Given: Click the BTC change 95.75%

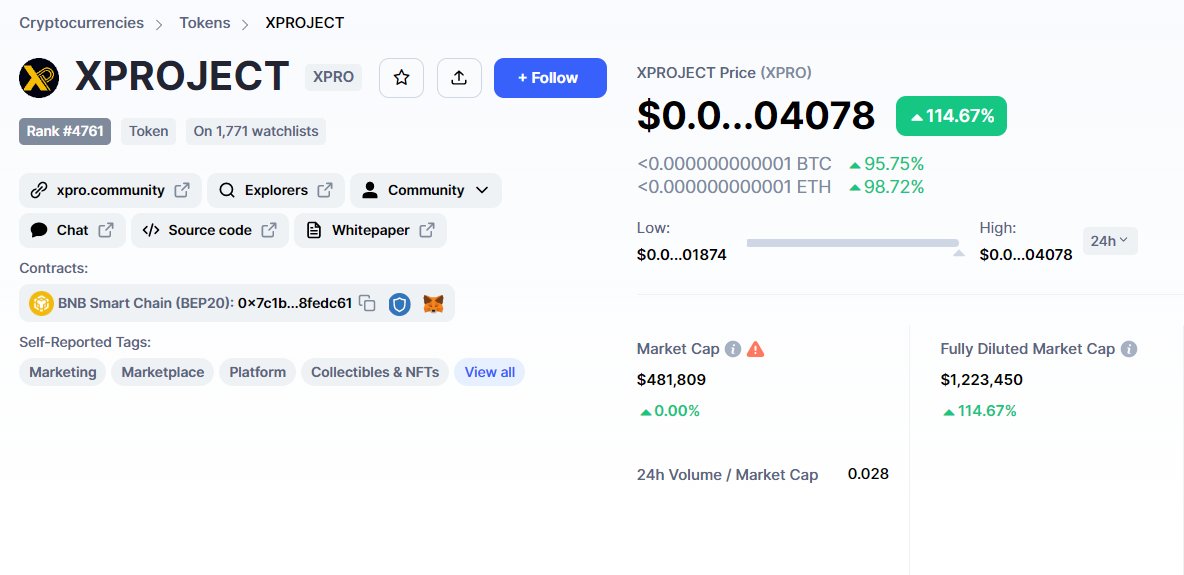Looking at the screenshot, I should (x=886, y=164).
